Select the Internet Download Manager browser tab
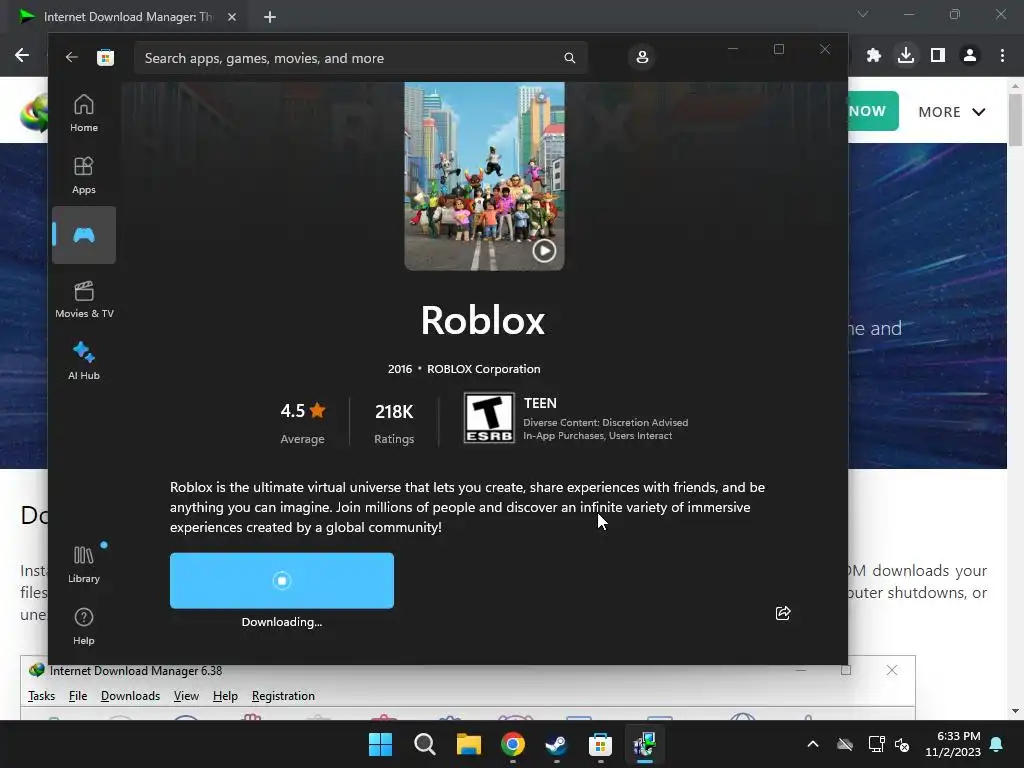The width and height of the screenshot is (1024, 768). pyautogui.click(x=127, y=17)
